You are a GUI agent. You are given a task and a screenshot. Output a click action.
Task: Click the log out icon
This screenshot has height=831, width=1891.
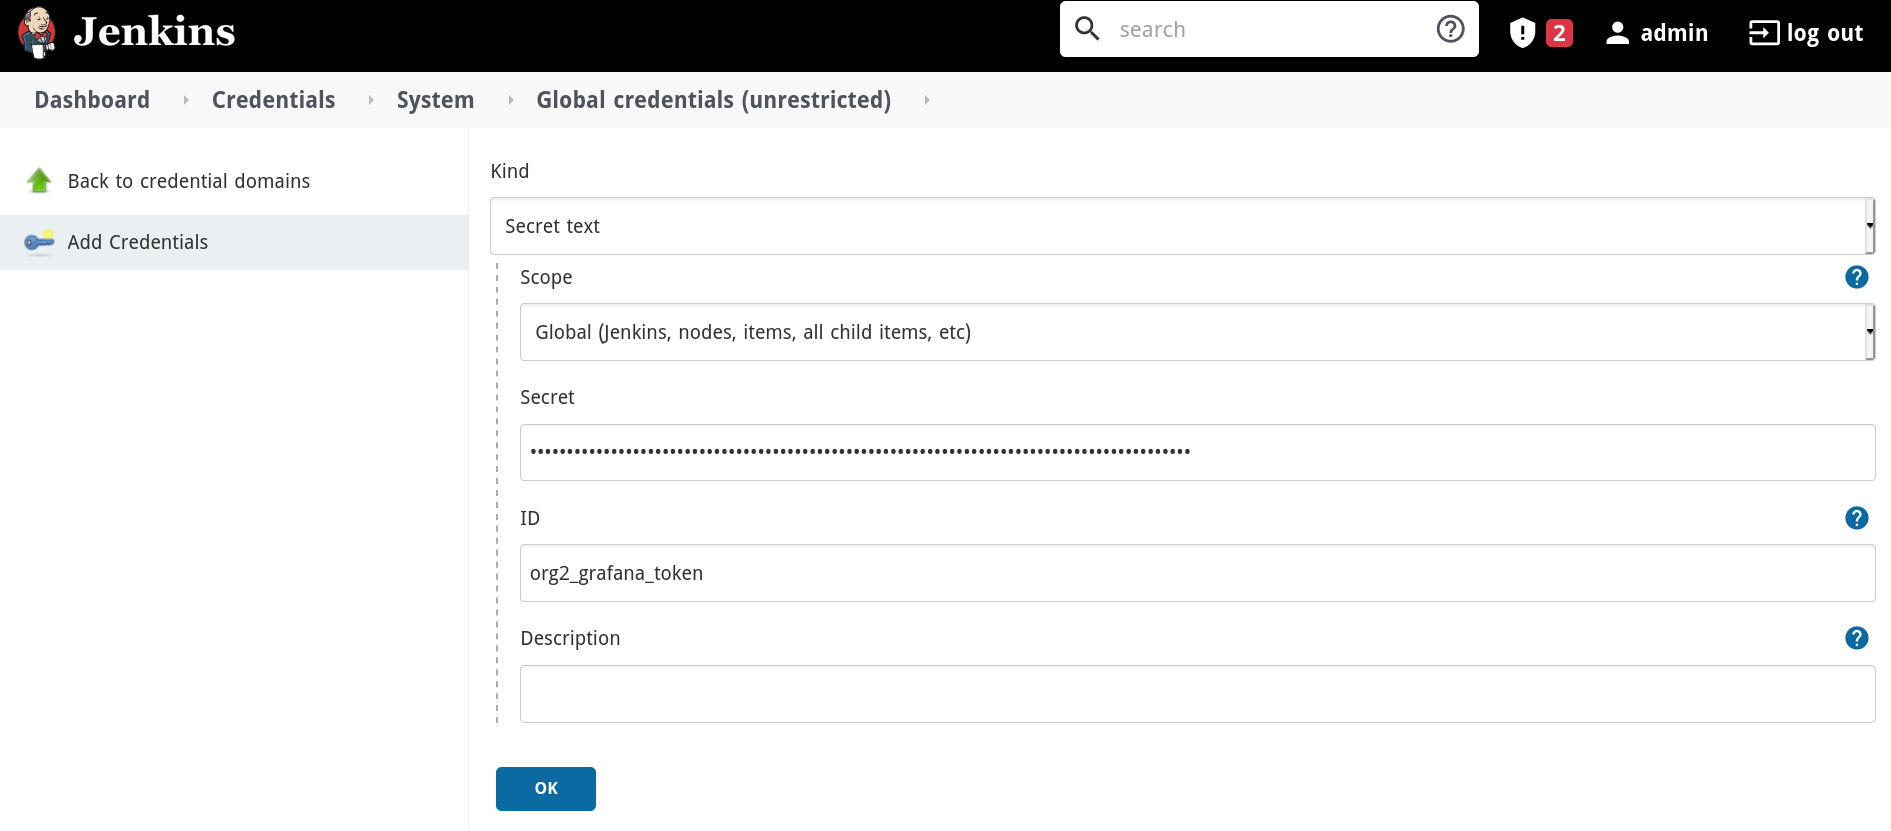tap(1762, 33)
